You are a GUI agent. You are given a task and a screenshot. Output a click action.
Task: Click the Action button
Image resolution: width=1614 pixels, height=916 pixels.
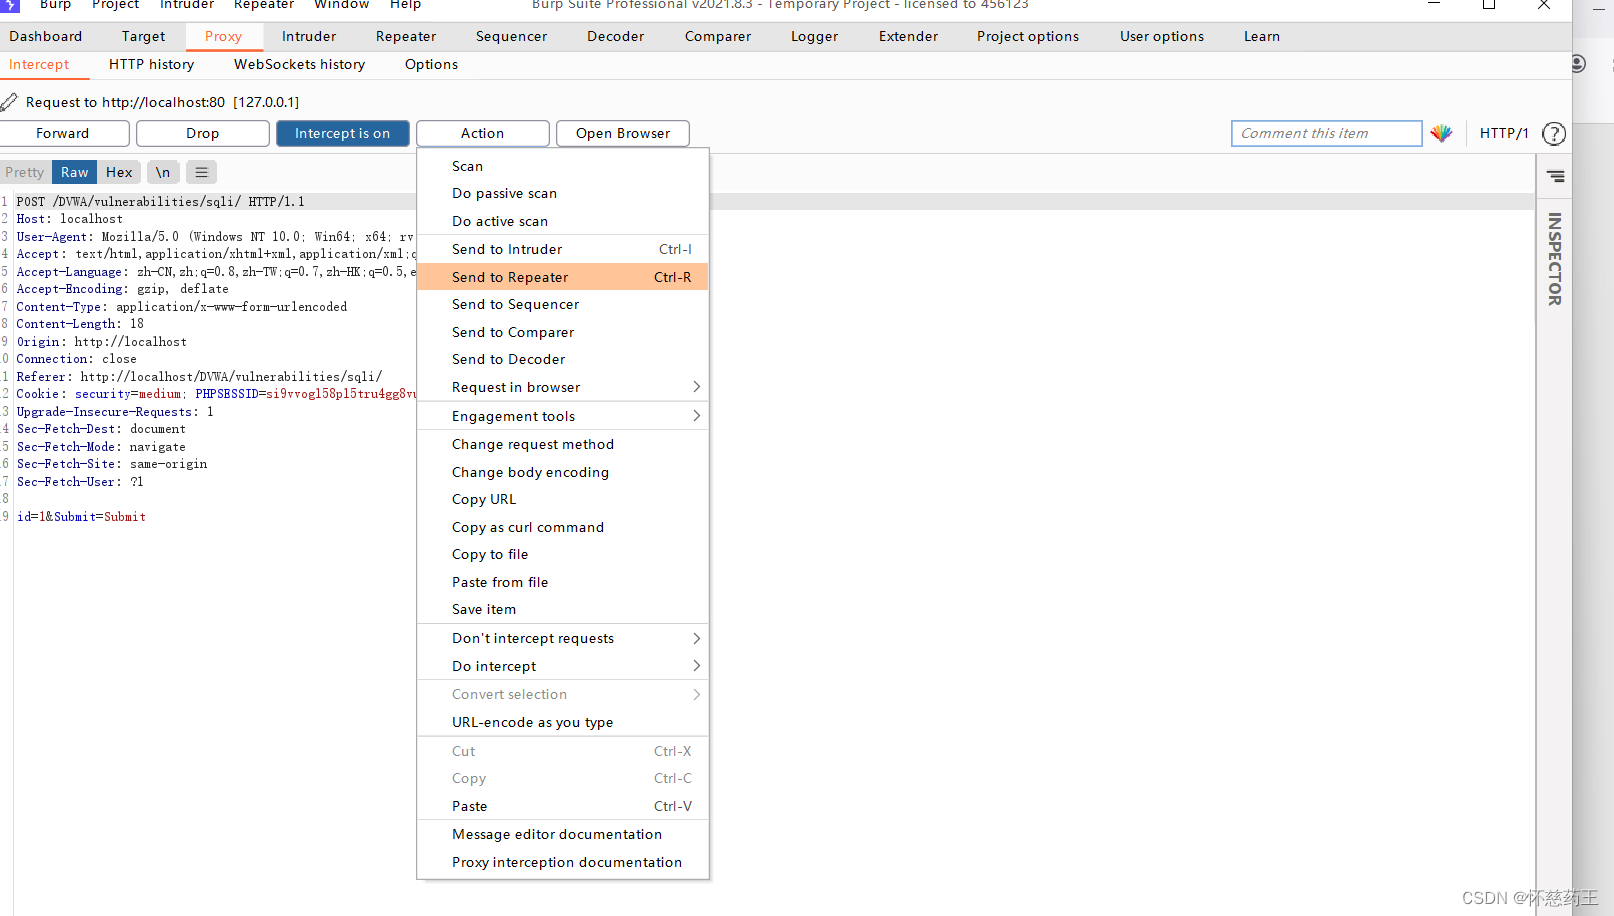point(483,133)
